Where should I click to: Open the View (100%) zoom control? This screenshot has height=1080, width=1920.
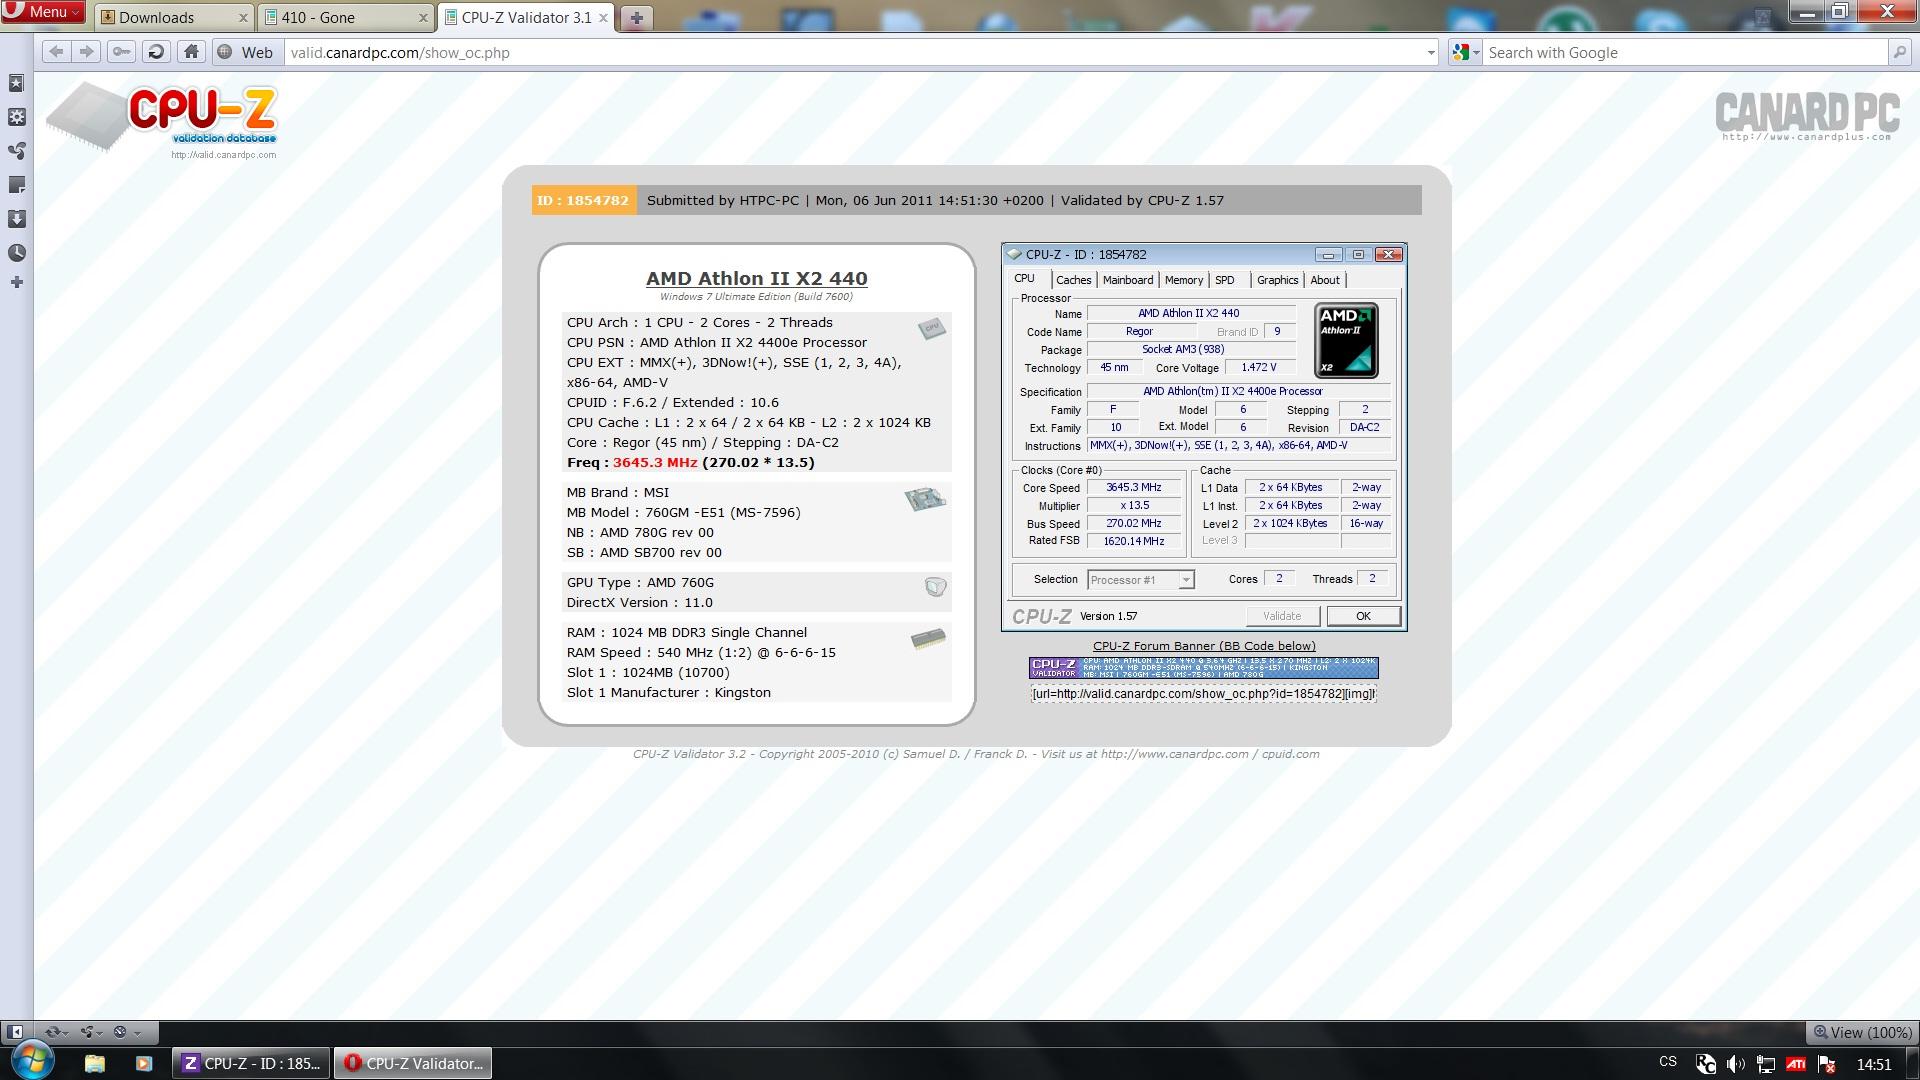coord(1862,1032)
